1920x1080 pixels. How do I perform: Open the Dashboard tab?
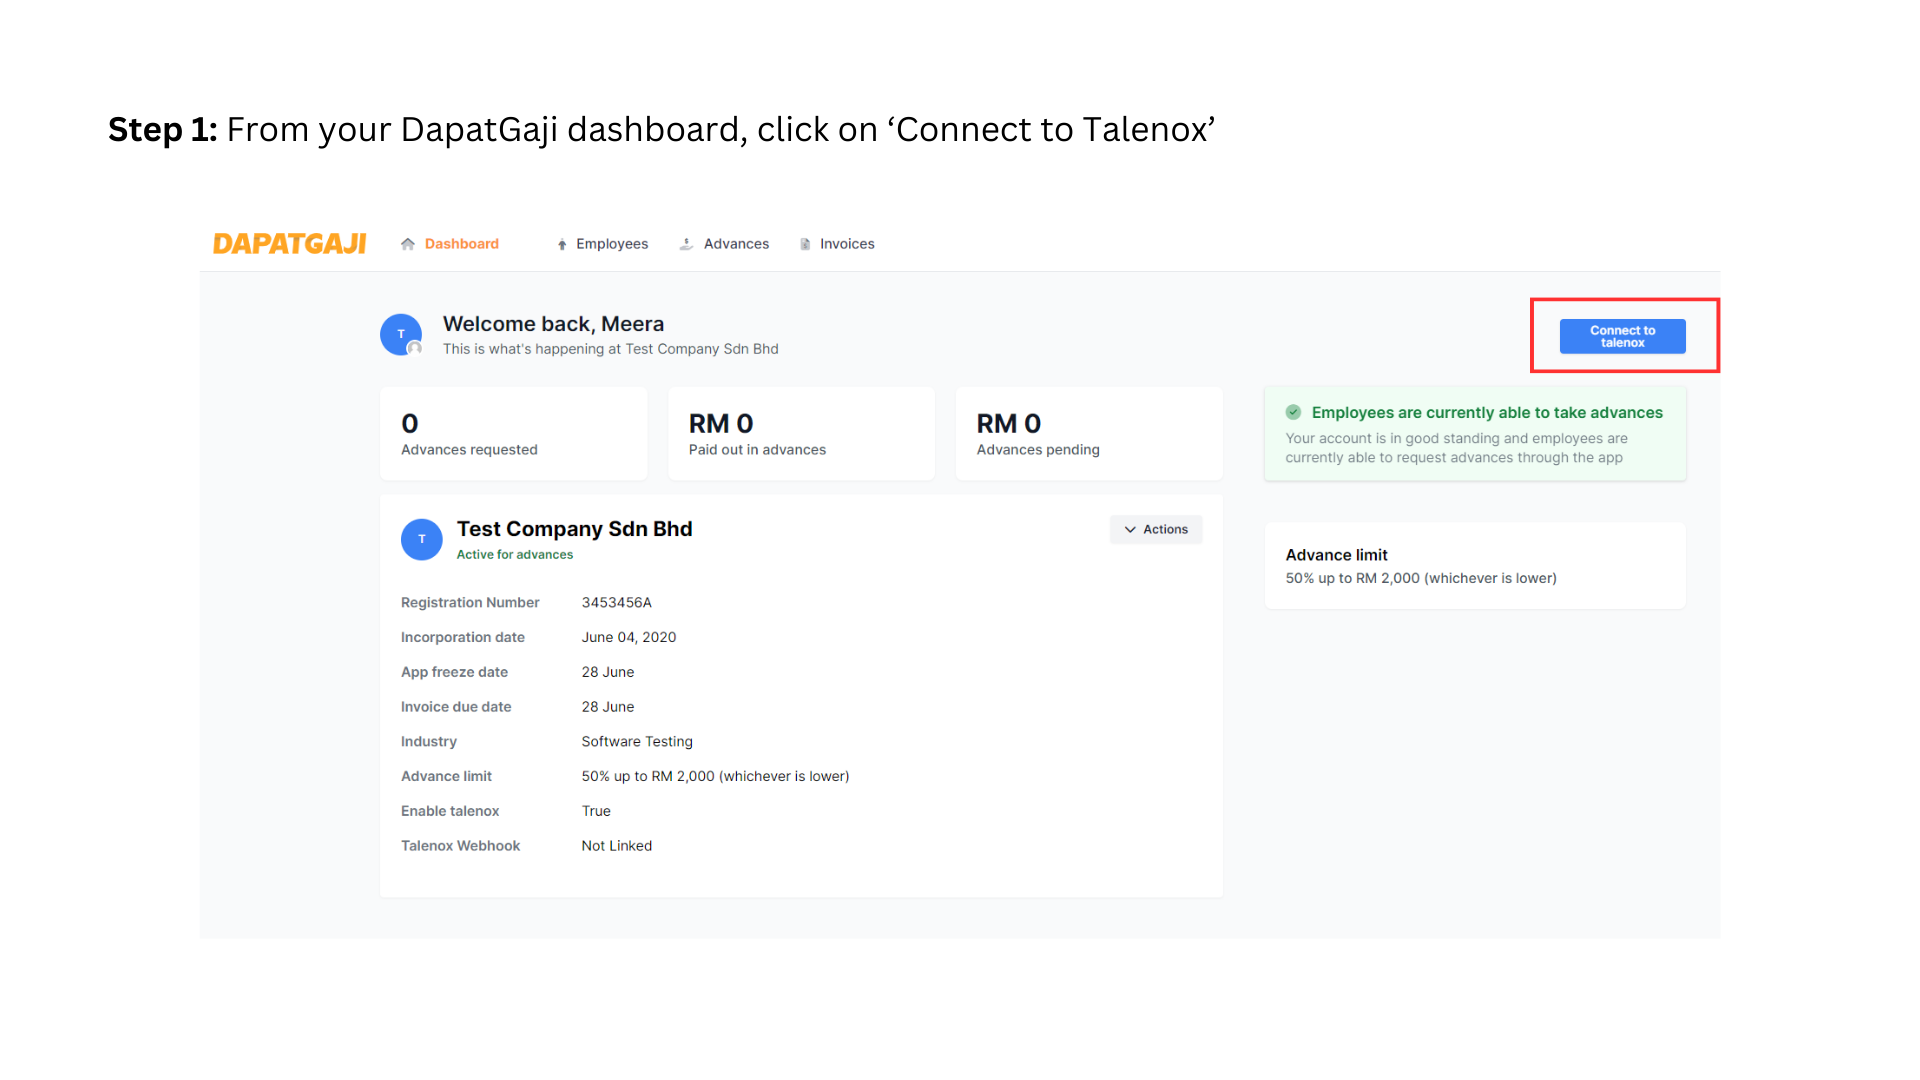pos(461,244)
